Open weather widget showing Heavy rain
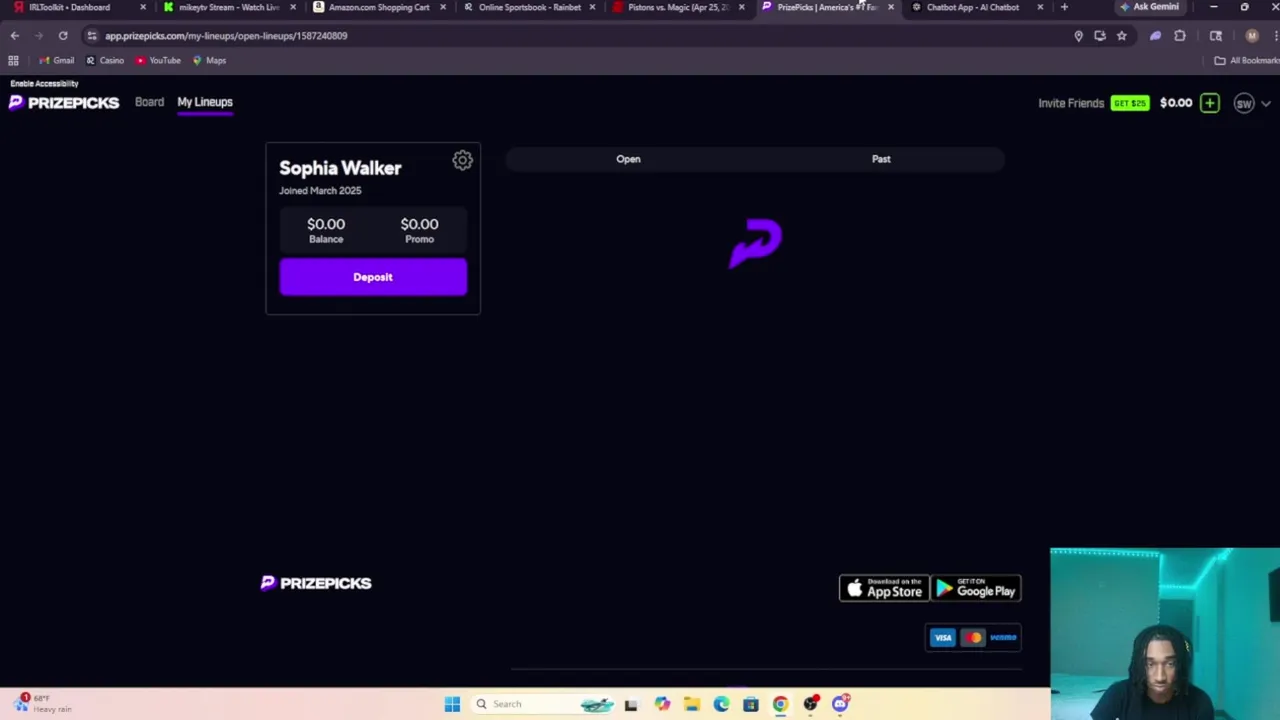Screen dimensions: 1280x720 [x=44, y=704]
